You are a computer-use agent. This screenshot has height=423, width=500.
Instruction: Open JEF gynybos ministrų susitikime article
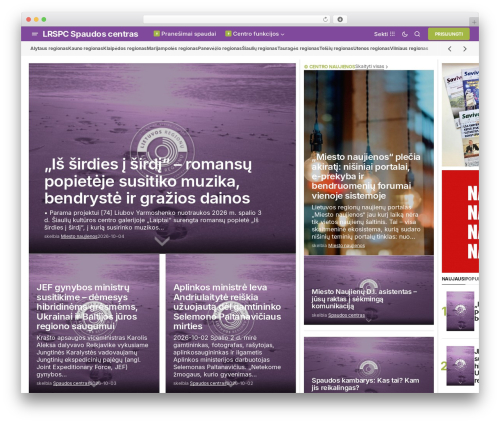(x=87, y=307)
